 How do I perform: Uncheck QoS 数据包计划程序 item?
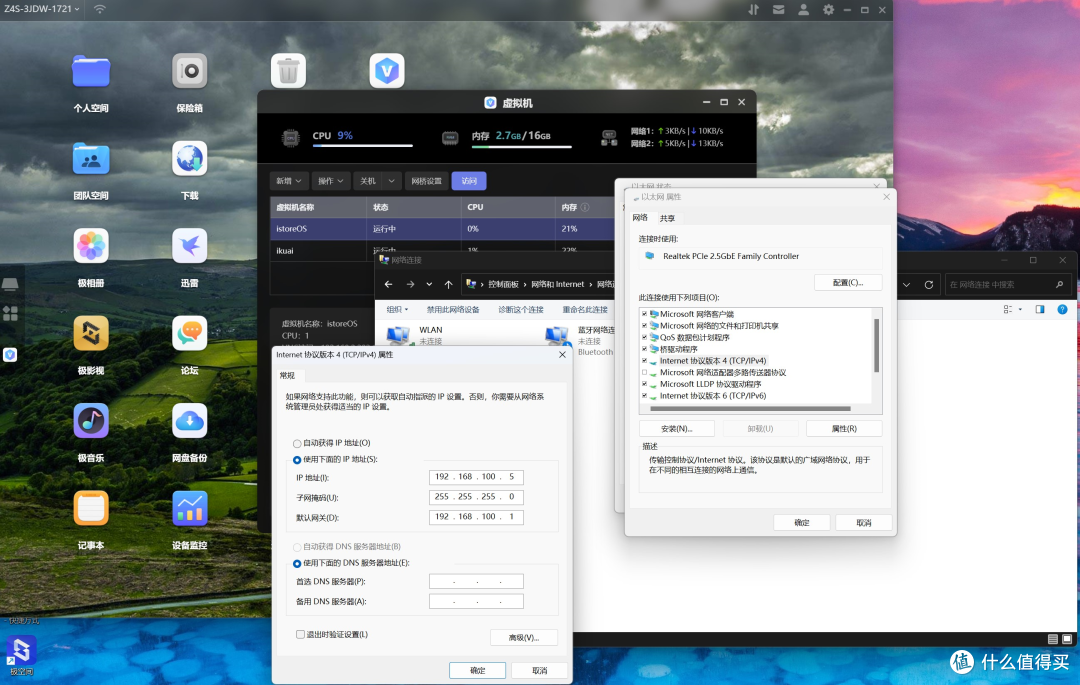[645, 337]
